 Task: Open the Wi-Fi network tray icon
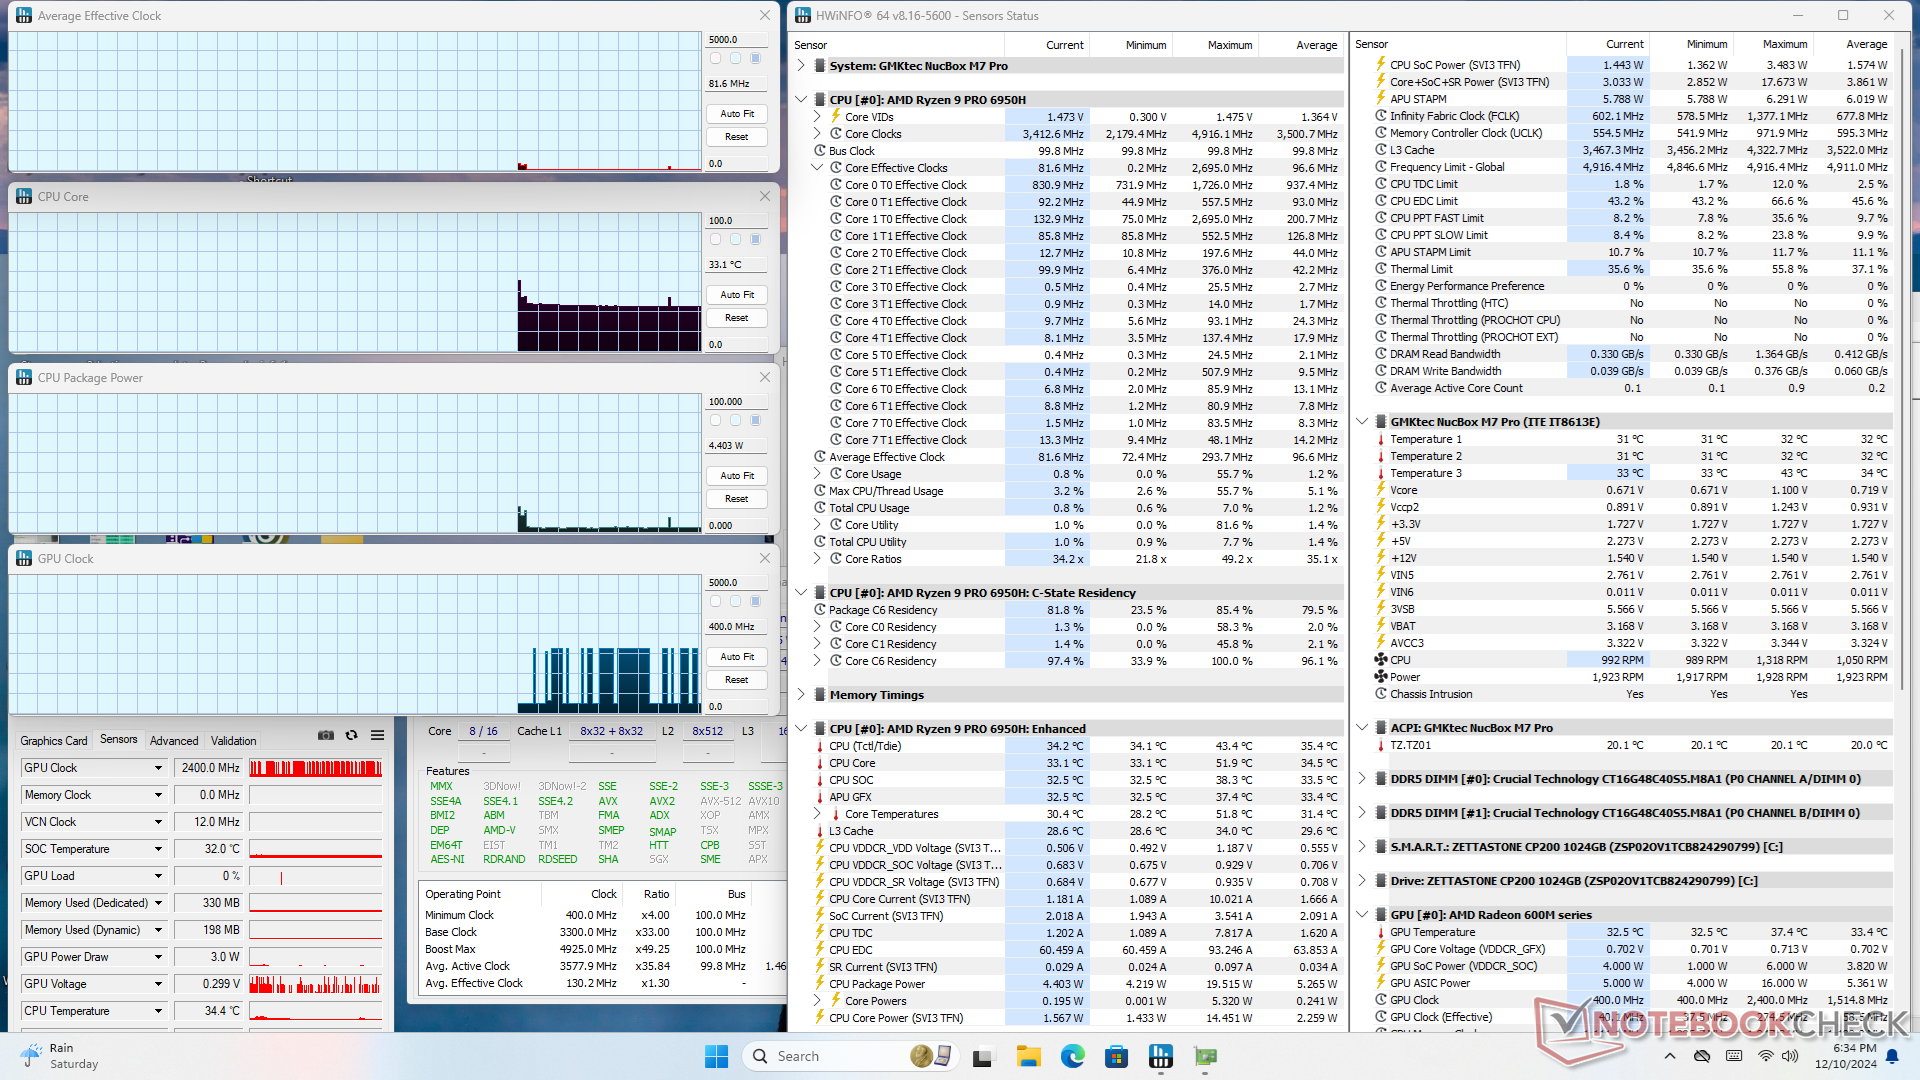point(1766,1056)
